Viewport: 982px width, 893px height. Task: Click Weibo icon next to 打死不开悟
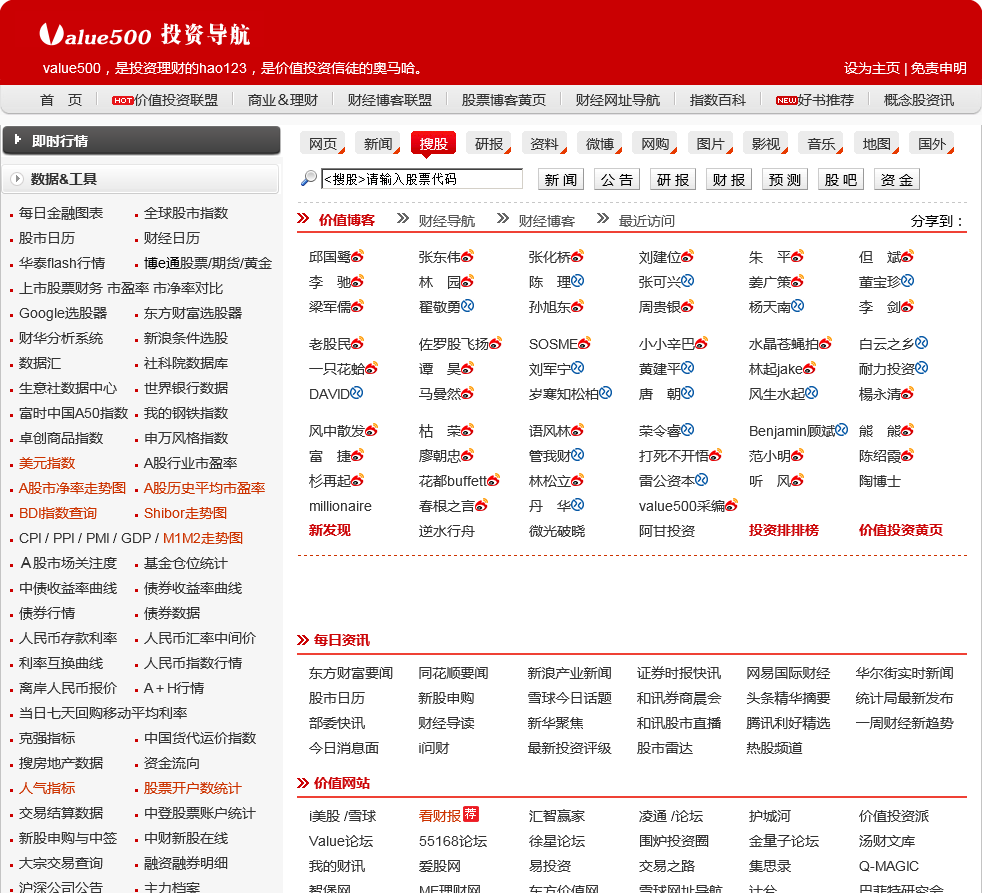pos(715,455)
